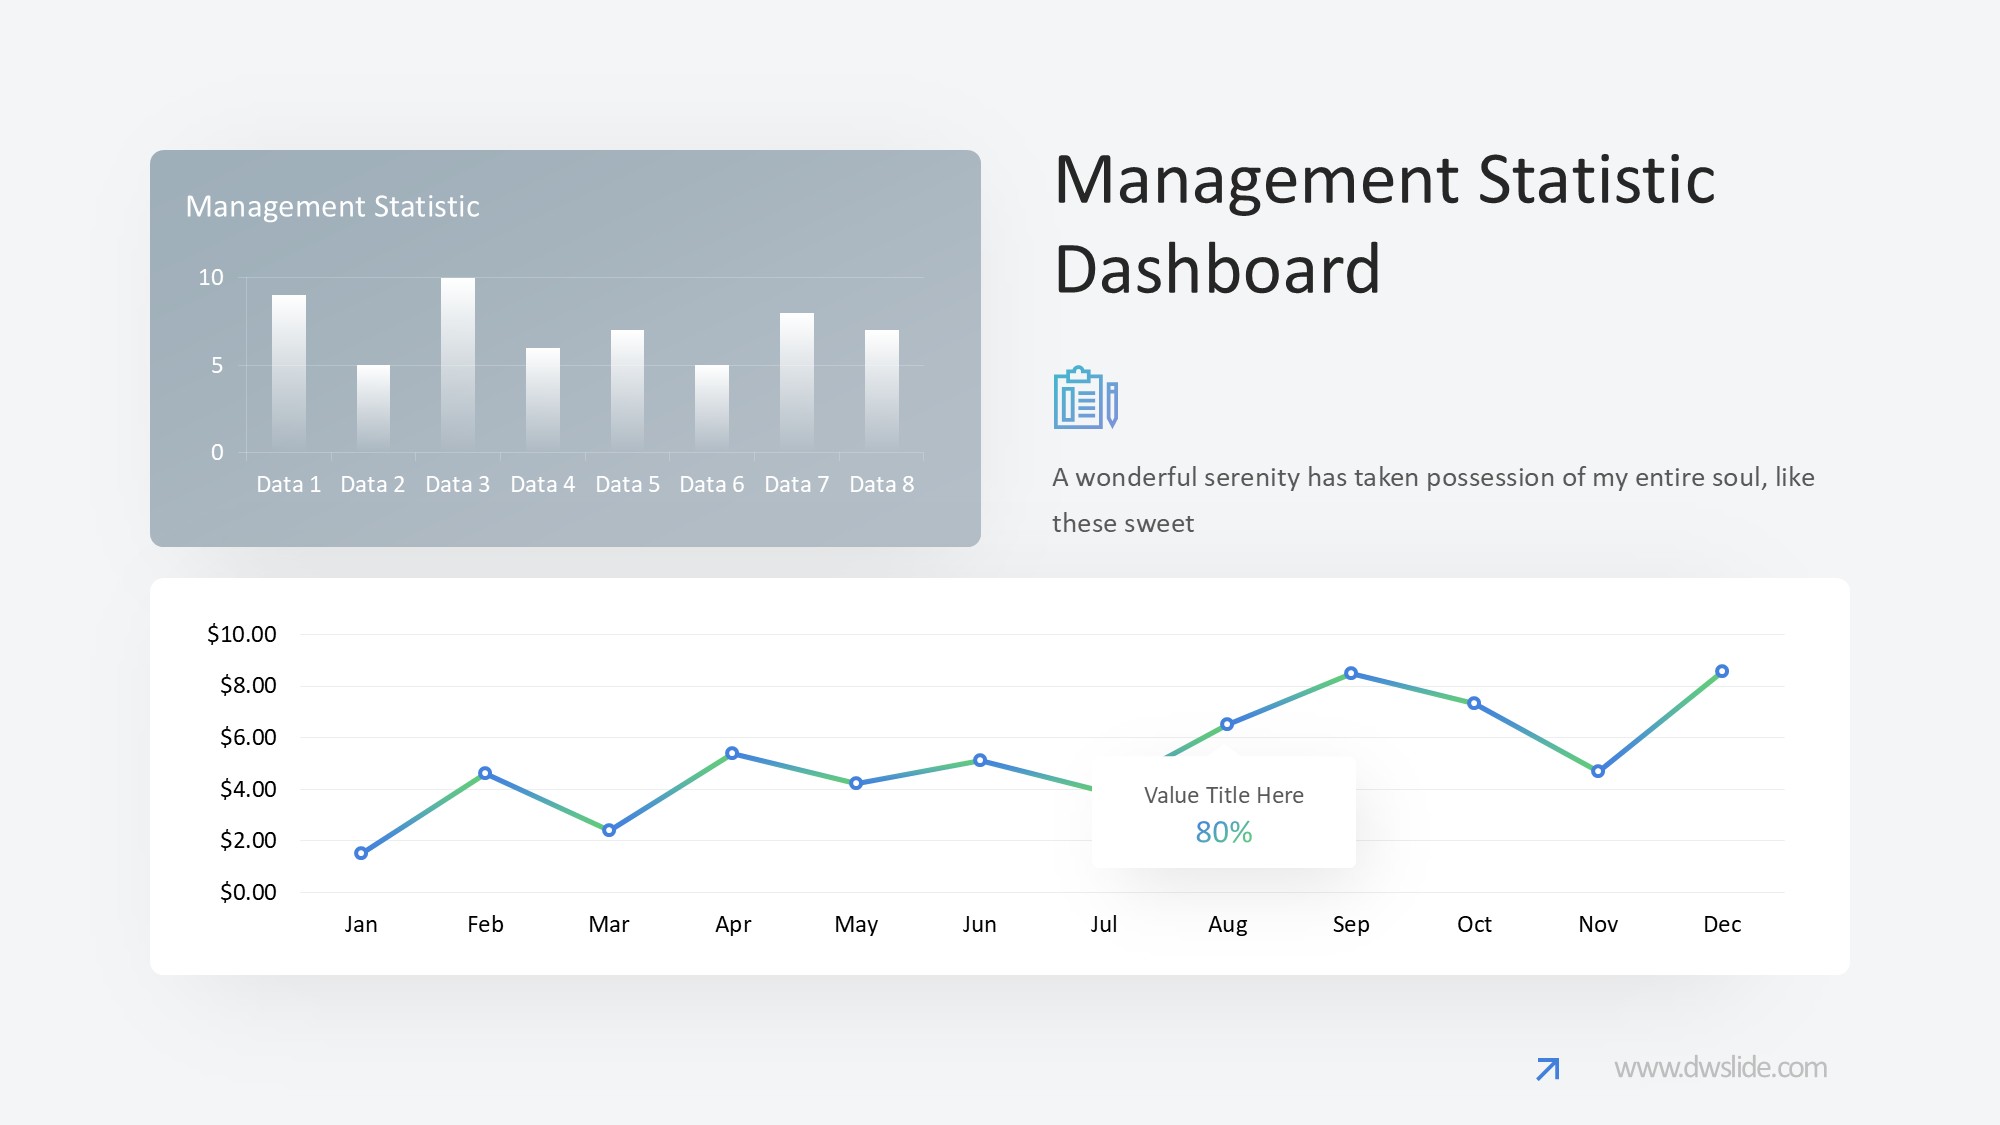This screenshot has width=2000, height=1125.
Task: Click the Dec data point marker
Action: [1722, 671]
